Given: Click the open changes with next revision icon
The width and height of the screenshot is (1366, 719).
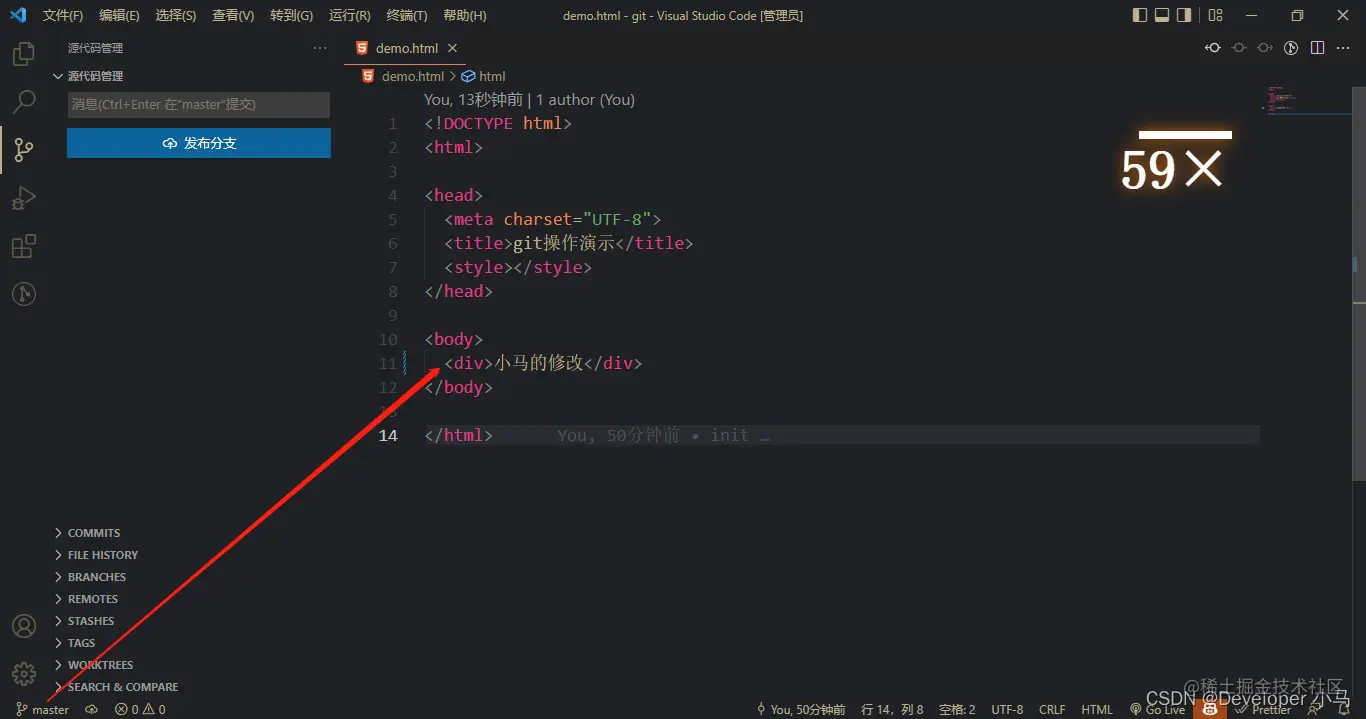Looking at the screenshot, I should coord(1265,48).
